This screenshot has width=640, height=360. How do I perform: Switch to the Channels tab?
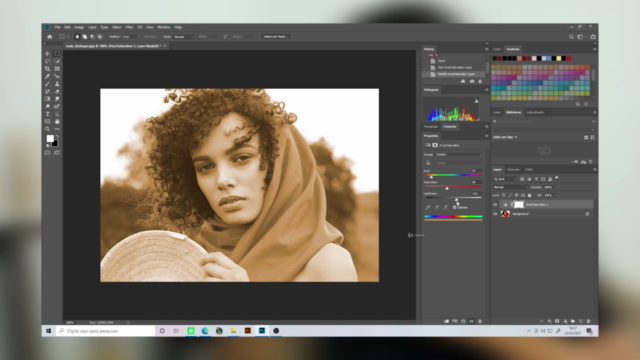(x=513, y=170)
